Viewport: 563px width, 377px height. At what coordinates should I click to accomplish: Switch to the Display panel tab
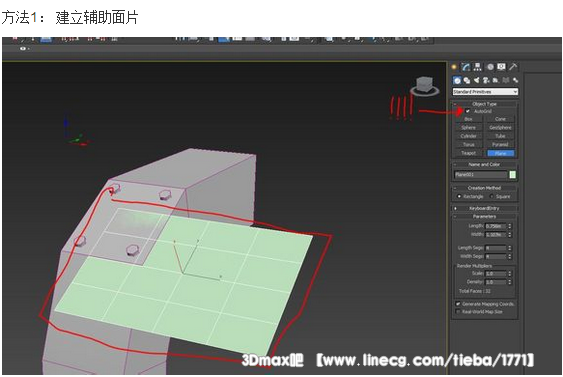coord(501,67)
